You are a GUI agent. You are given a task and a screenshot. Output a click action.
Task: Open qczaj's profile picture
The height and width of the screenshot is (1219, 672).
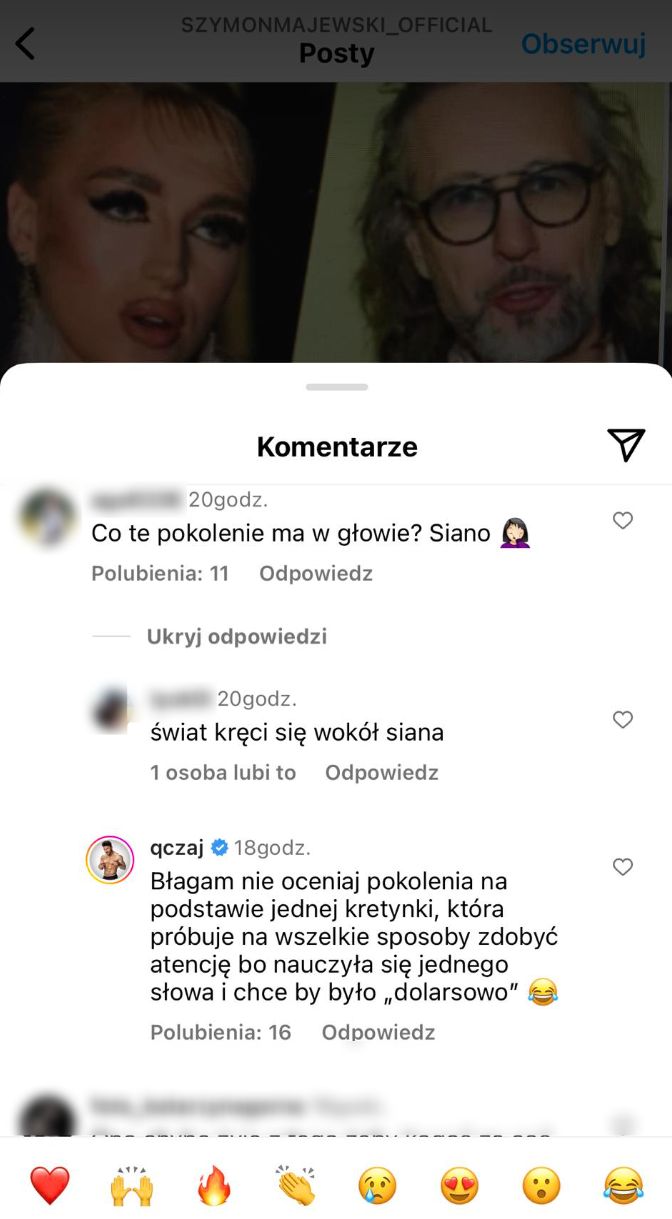110,859
